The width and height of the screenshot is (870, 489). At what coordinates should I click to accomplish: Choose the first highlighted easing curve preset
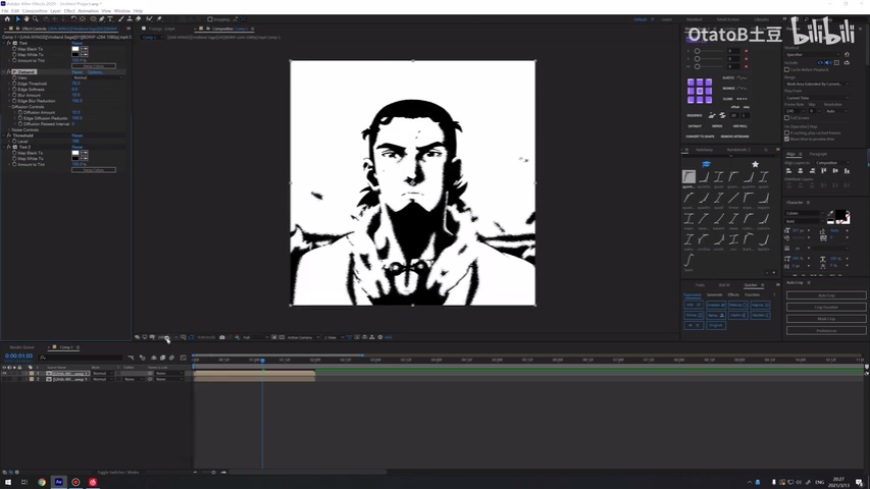689,177
